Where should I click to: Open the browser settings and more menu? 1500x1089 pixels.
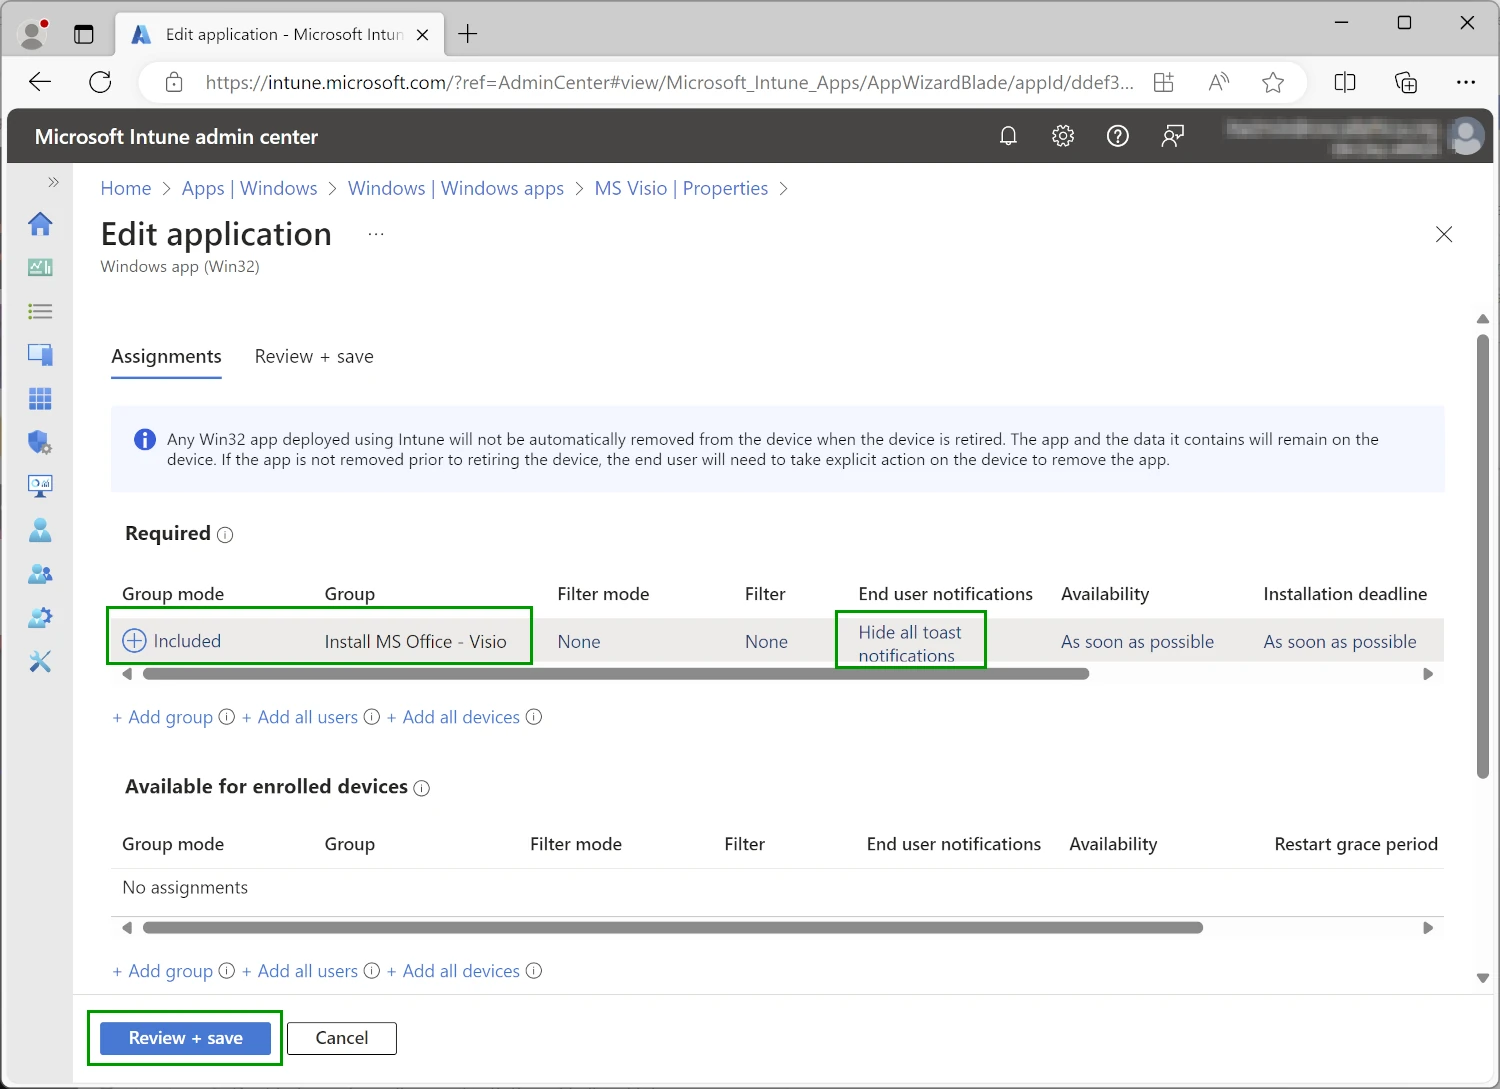point(1466,82)
